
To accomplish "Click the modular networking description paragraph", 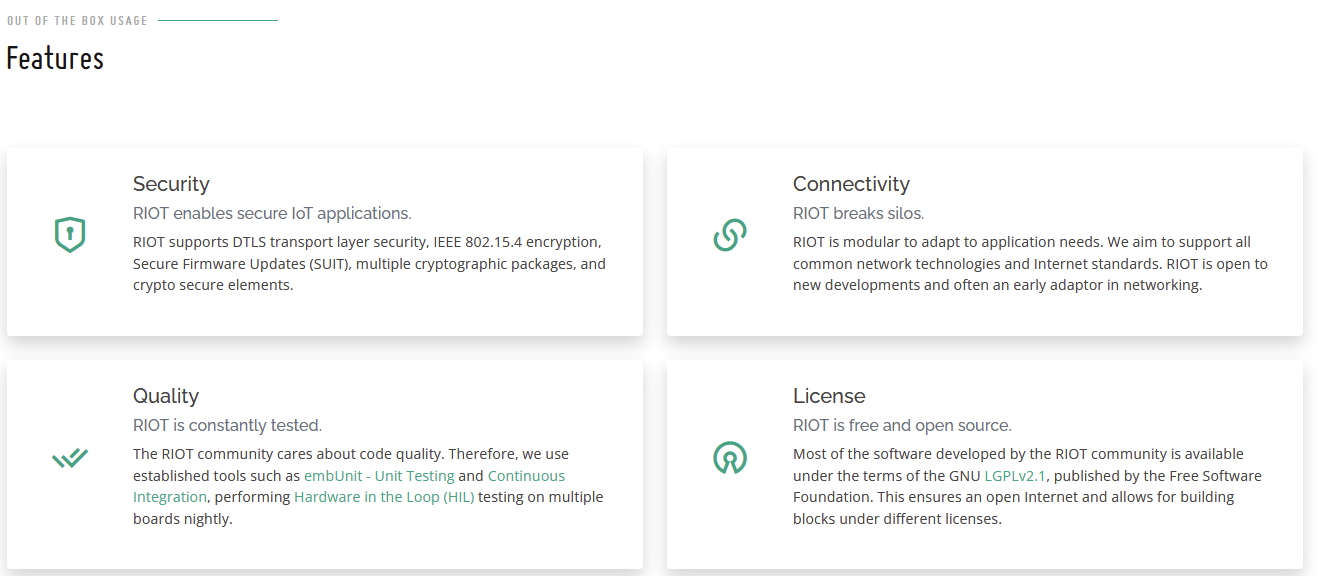I will (x=1030, y=264).
